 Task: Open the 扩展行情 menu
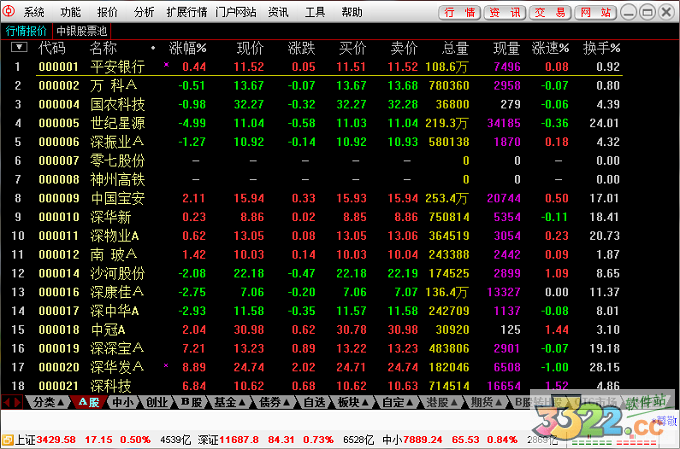click(x=187, y=12)
